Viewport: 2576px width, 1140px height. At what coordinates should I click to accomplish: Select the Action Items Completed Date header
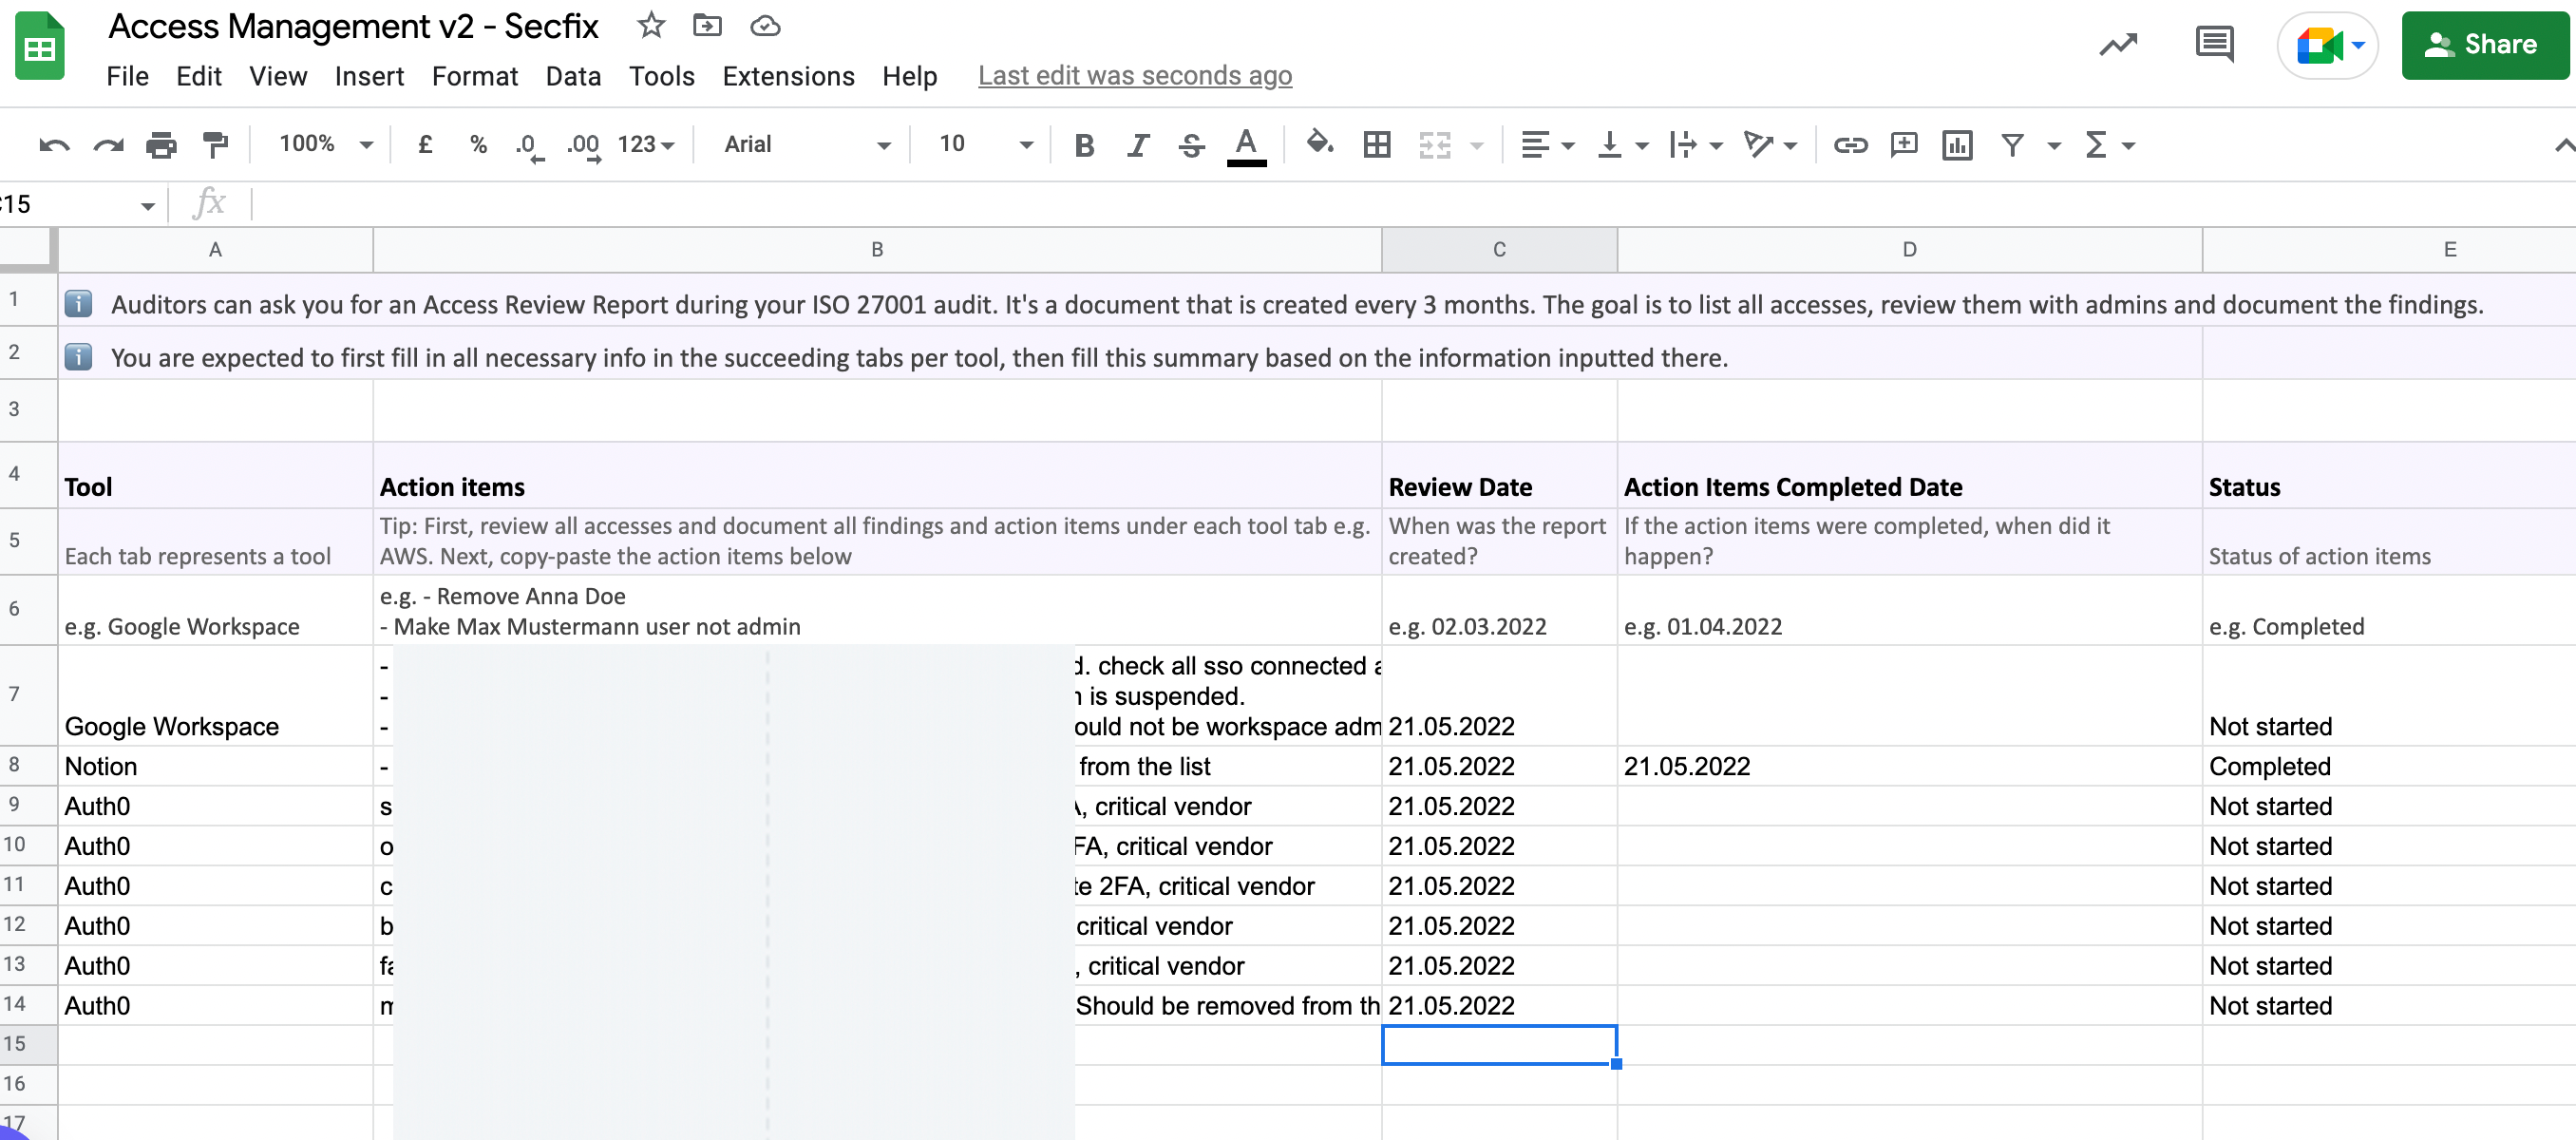point(1909,476)
